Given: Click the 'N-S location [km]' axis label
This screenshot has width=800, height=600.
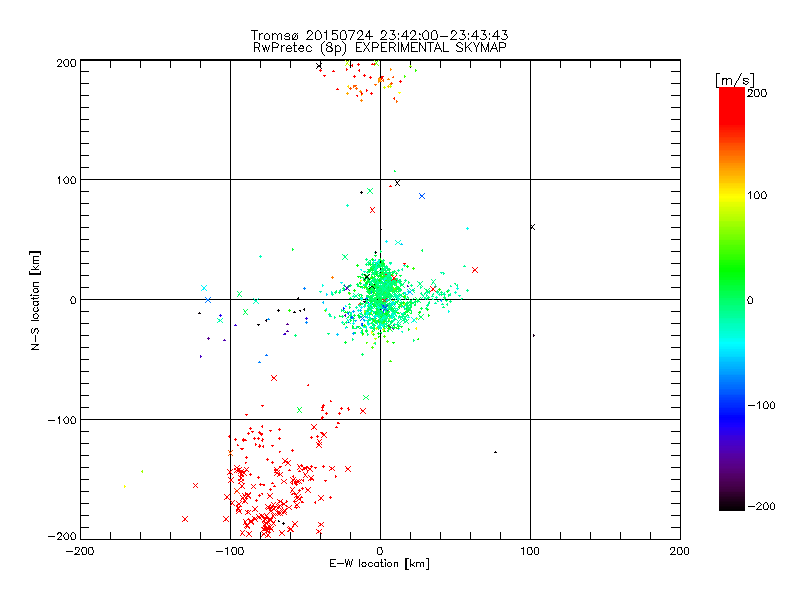Looking at the screenshot, I should 35,300.
